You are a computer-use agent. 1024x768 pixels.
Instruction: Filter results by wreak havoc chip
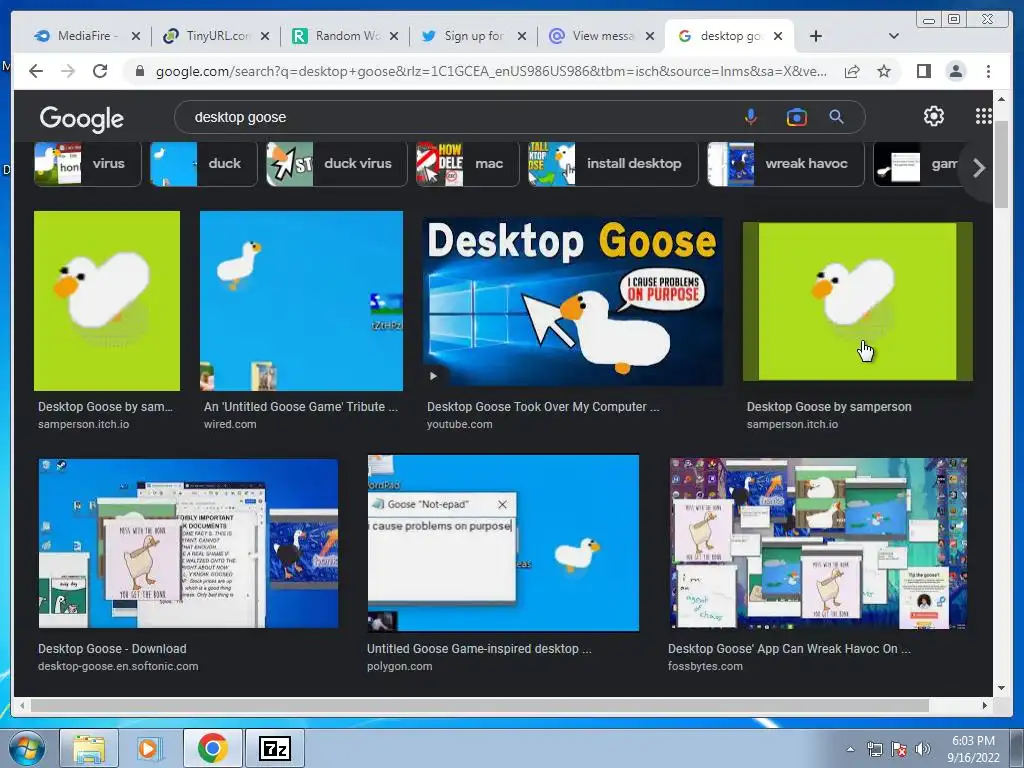786,164
